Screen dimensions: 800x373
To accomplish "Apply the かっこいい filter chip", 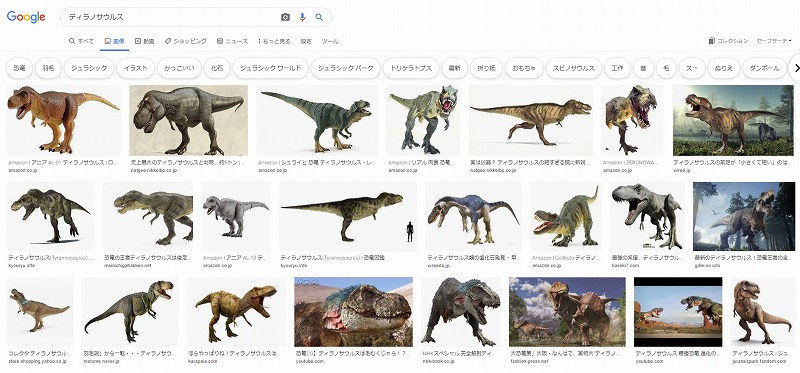I will [x=179, y=68].
